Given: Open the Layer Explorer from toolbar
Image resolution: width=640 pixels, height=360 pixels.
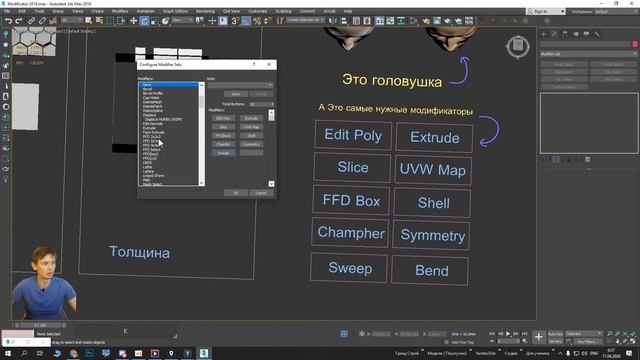Looking at the screenshot, I should coord(367,21).
